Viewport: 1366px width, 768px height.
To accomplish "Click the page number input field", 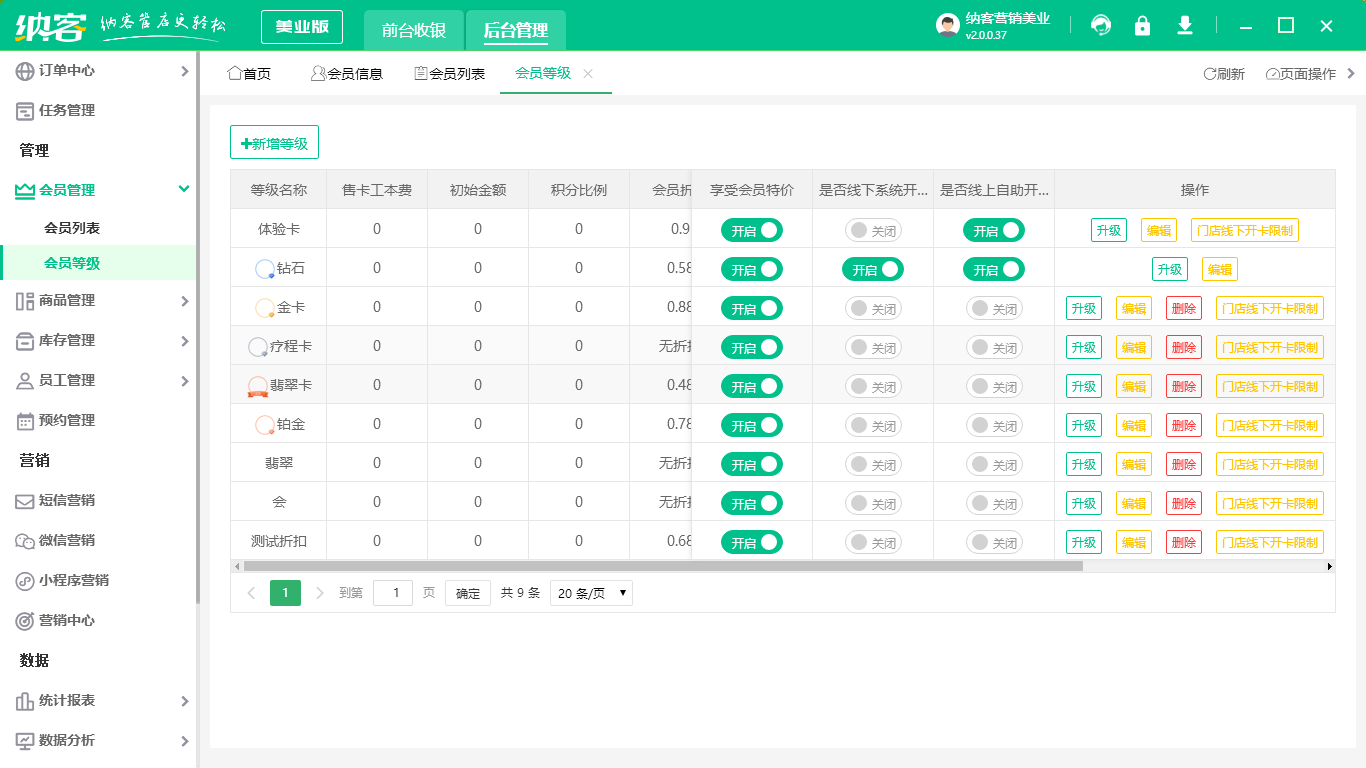I will coord(393,592).
